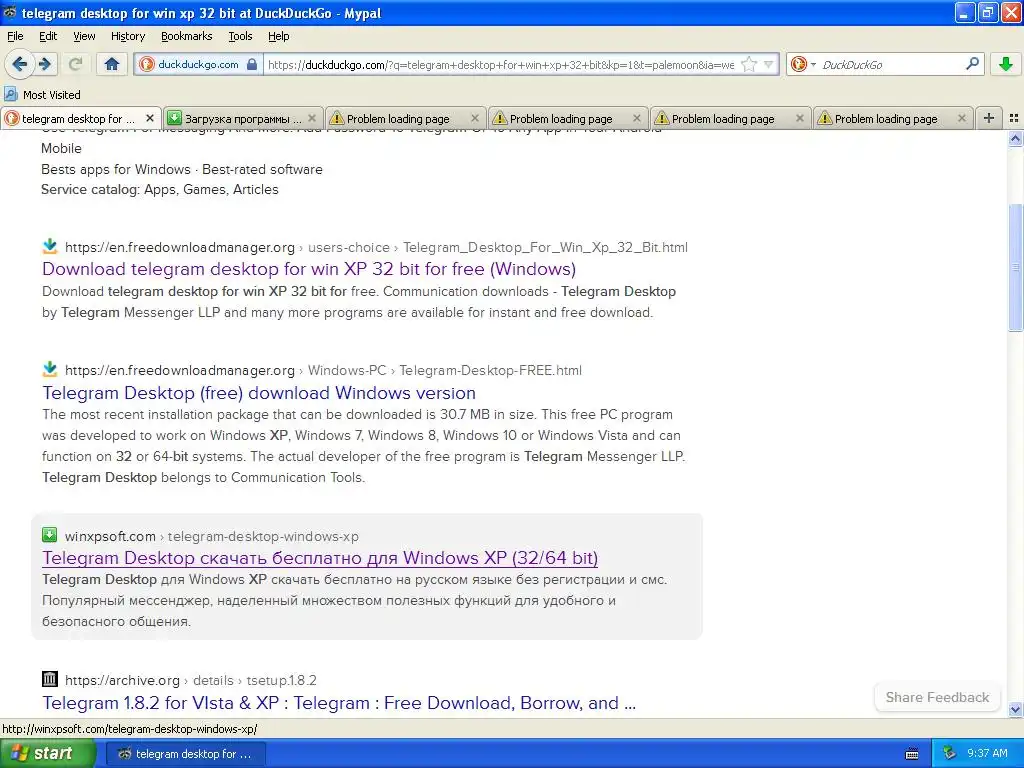Click the favicon beside the Windows-PC freedownloadmanager URL
The height and width of the screenshot is (768, 1024).
tap(50, 369)
